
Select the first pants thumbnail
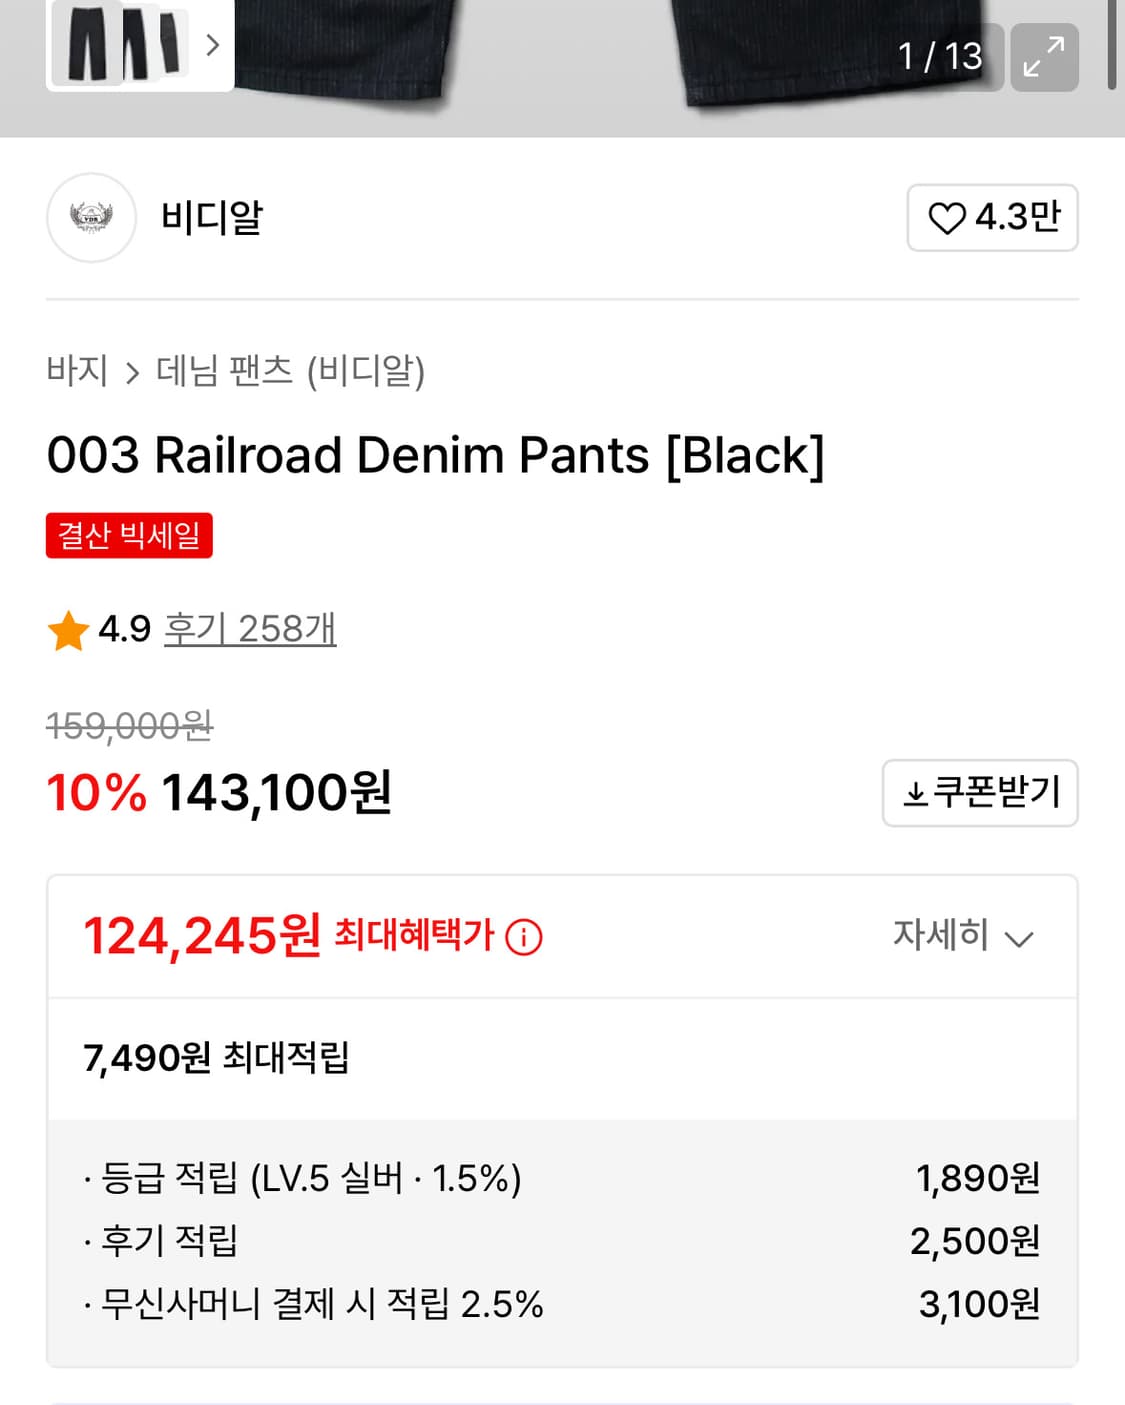(87, 45)
